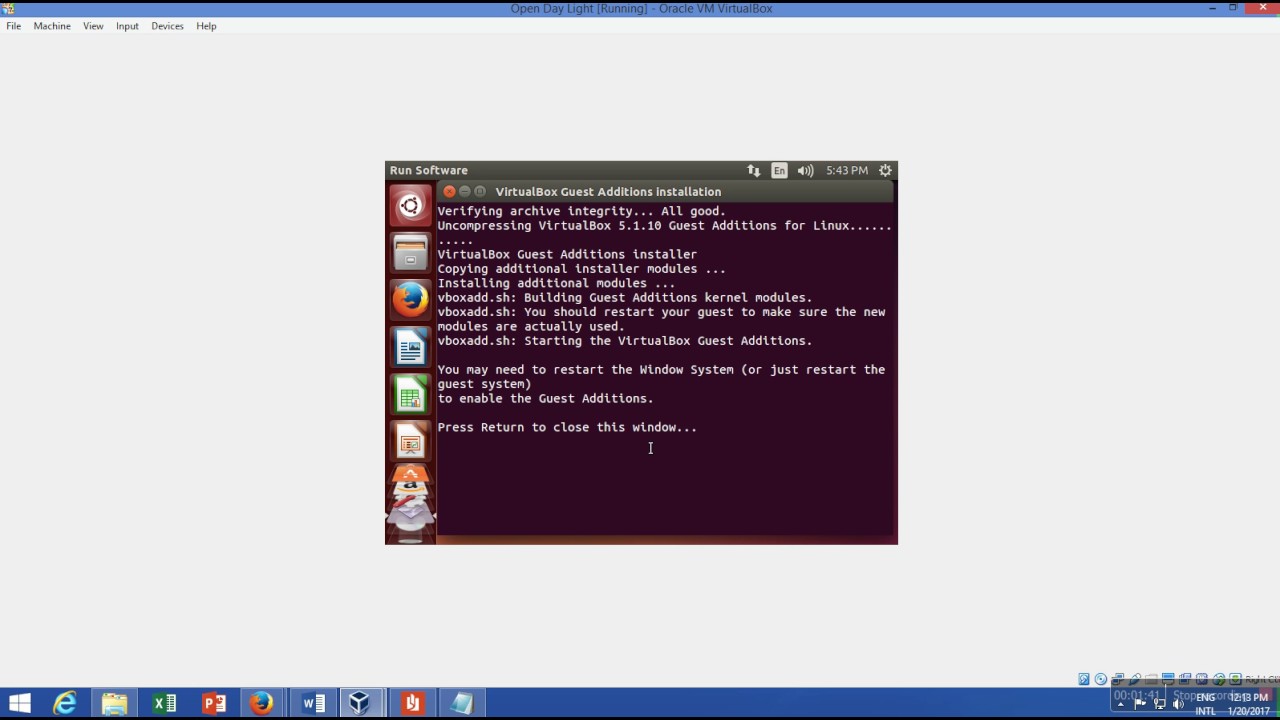Open Ubuntu network connections indicator
Viewport: 1280px width, 720px height.
(x=753, y=170)
